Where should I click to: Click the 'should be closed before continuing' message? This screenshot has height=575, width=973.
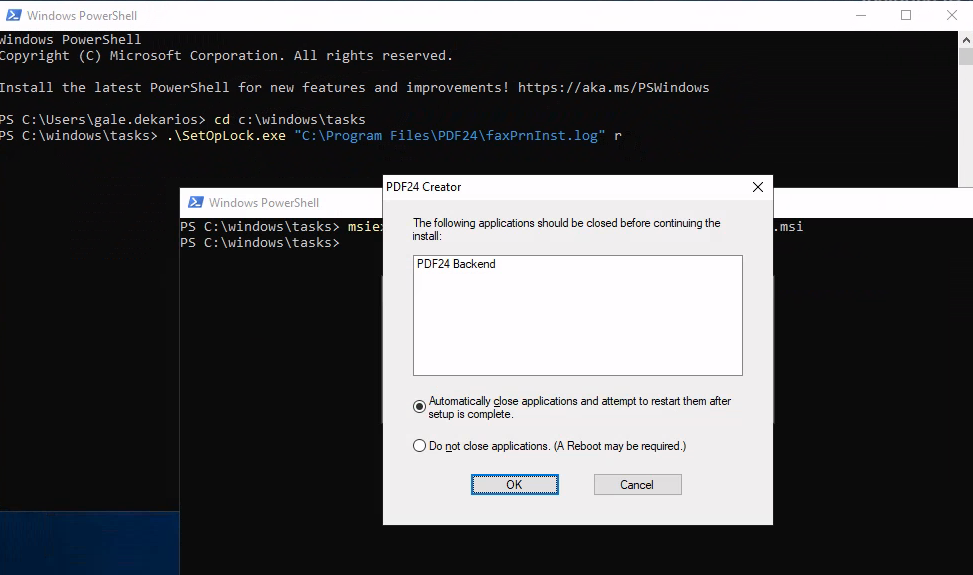(x=567, y=229)
